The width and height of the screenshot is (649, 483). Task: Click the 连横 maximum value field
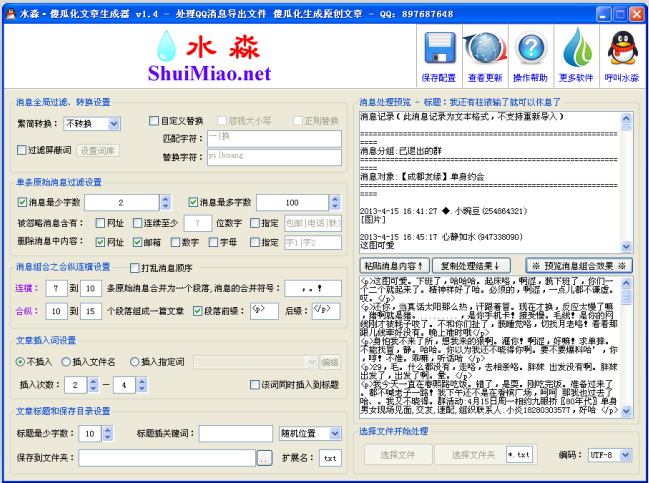click(x=91, y=288)
